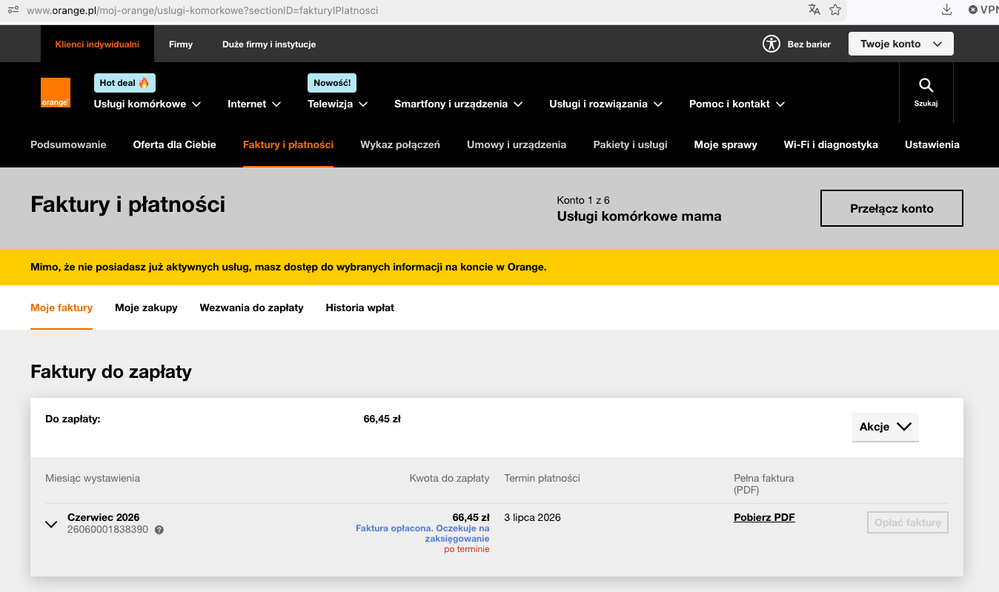Screen dimensions: 999x592
Task: Open the Akcje dropdown
Action: tap(885, 427)
